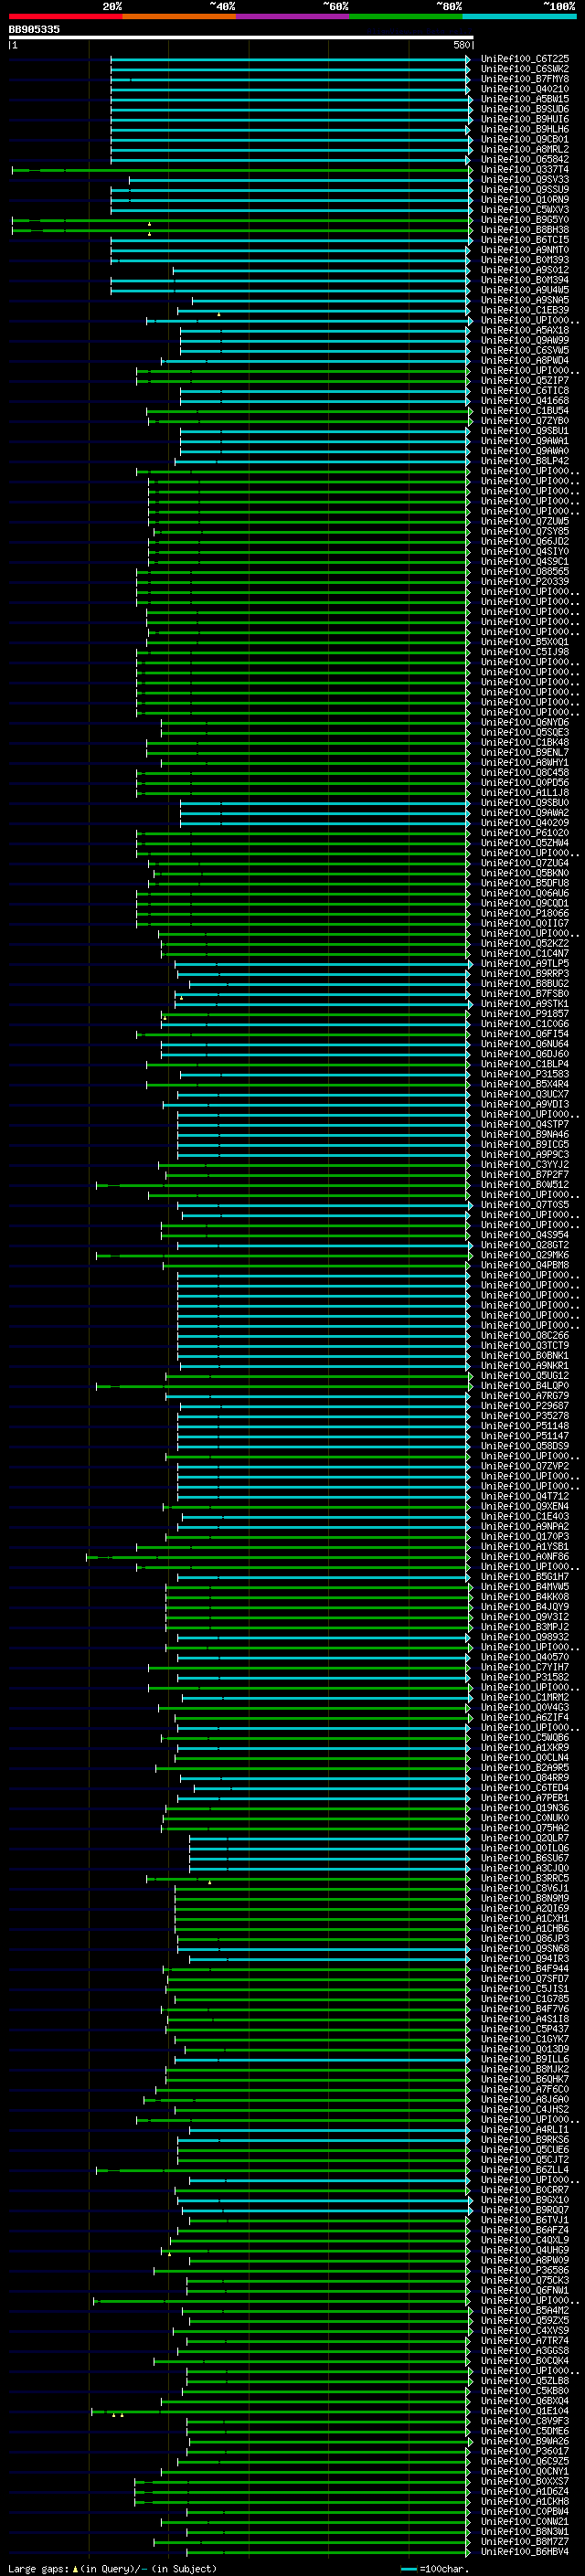Image resolution: width=585 pixels, height=2576 pixels.
Task: Select label UniRef100_A9S012
Action: click(524, 270)
